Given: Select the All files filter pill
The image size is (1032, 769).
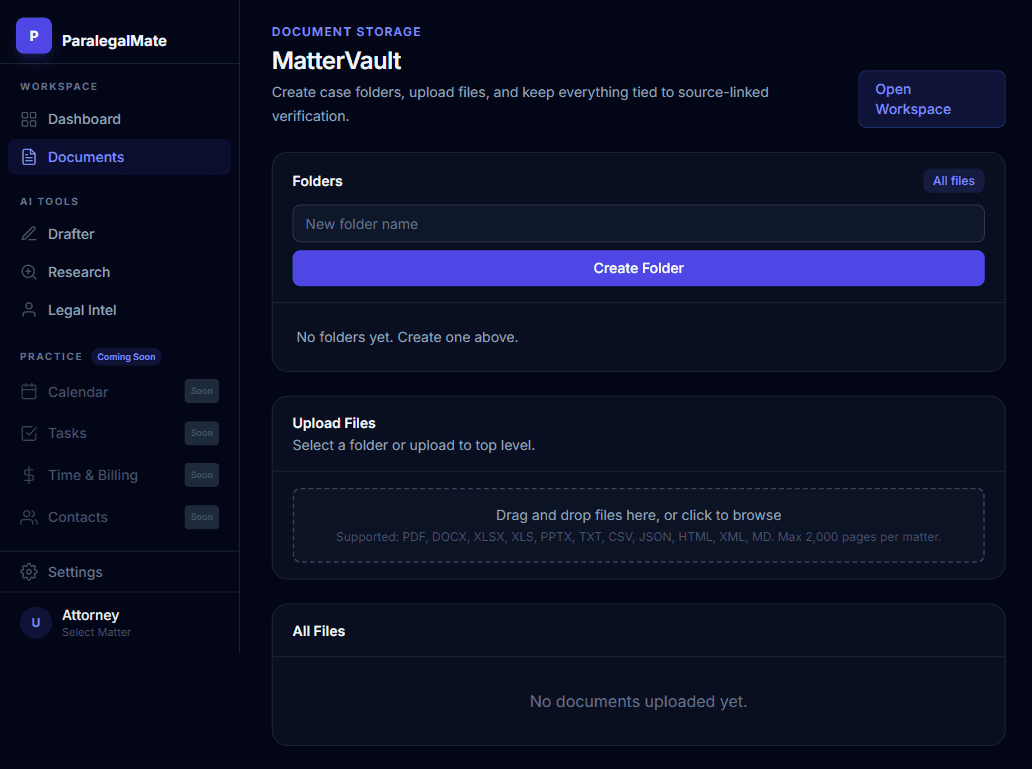Looking at the screenshot, I should [x=953, y=181].
